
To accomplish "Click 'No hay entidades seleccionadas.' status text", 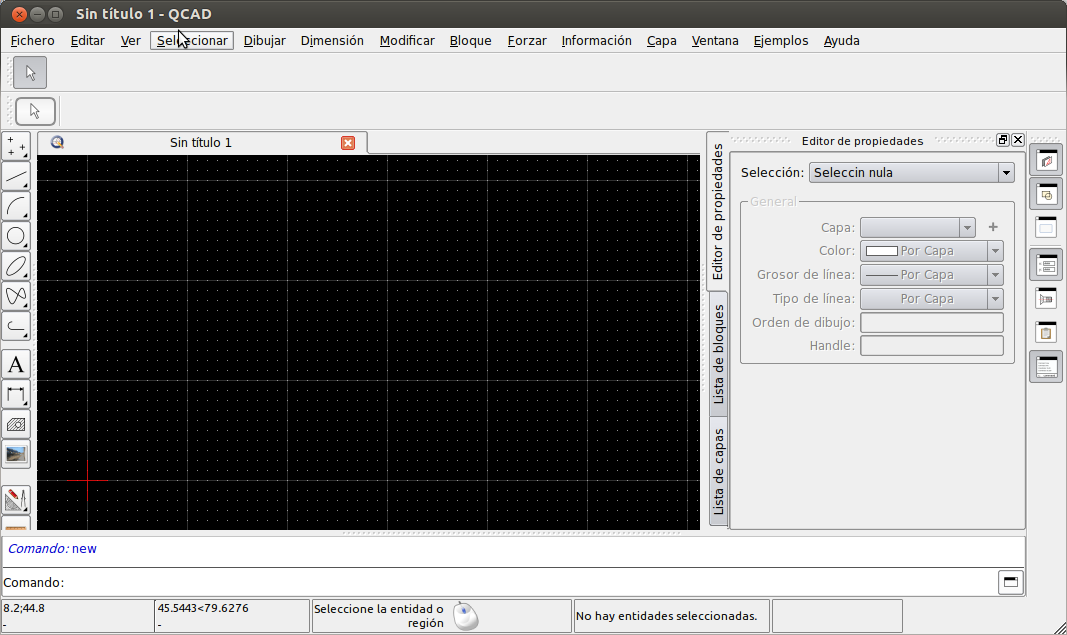I will tap(666, 616).
